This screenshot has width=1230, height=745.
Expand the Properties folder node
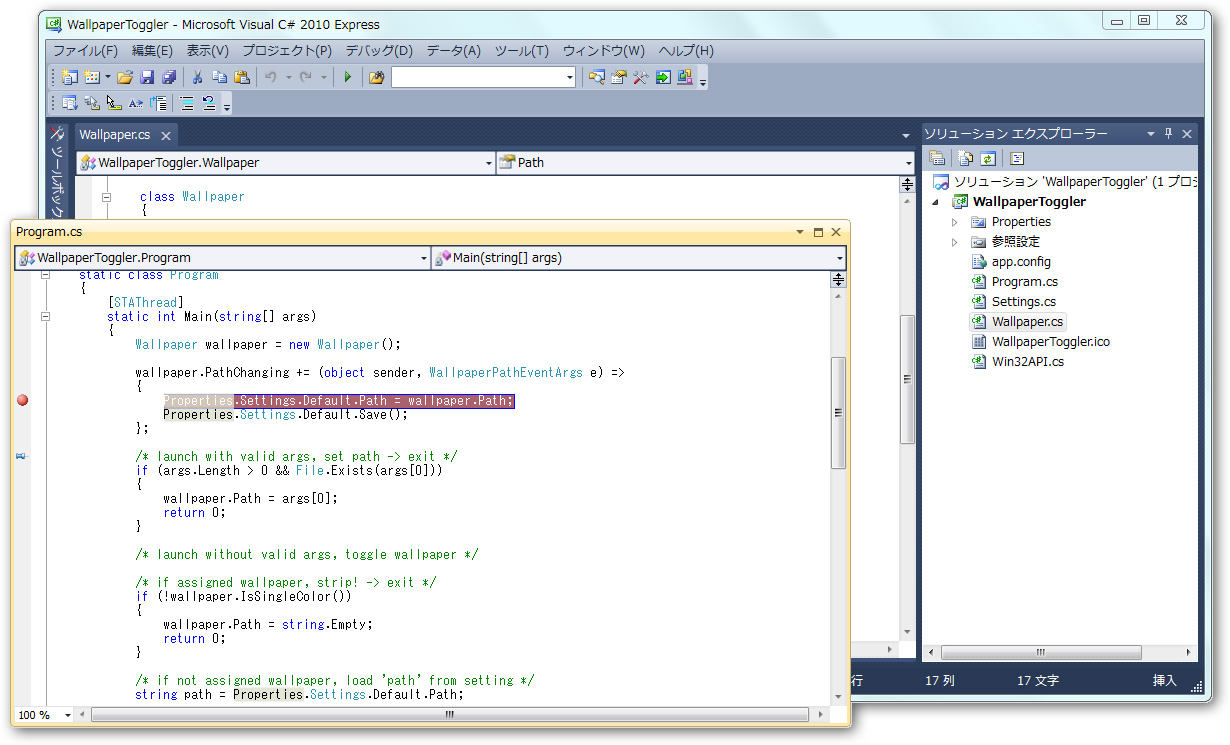coord(954,222)
